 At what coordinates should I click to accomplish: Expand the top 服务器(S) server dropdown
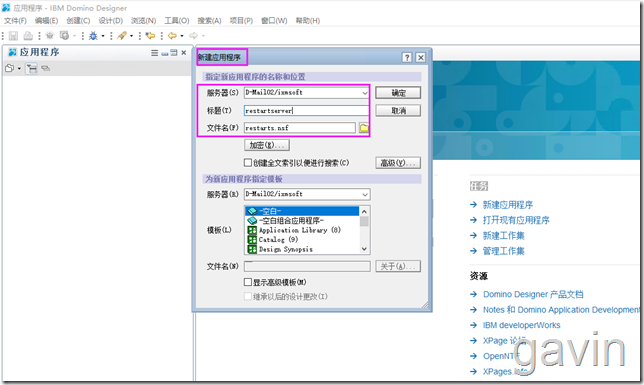364,93
